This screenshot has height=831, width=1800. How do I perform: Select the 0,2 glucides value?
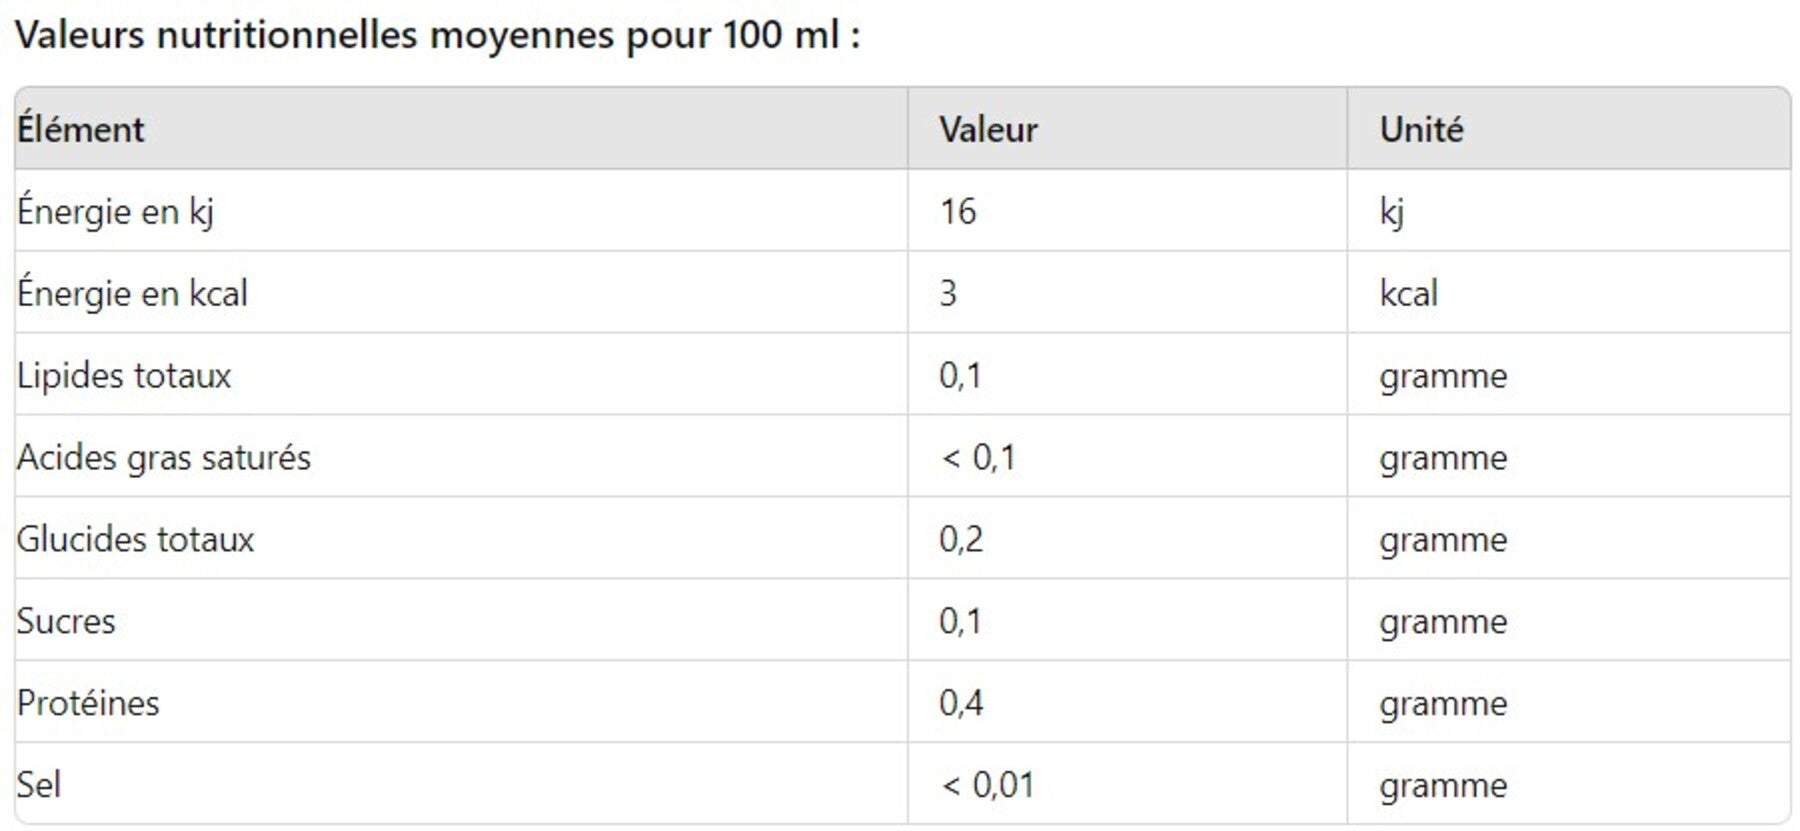click(961, 540)
